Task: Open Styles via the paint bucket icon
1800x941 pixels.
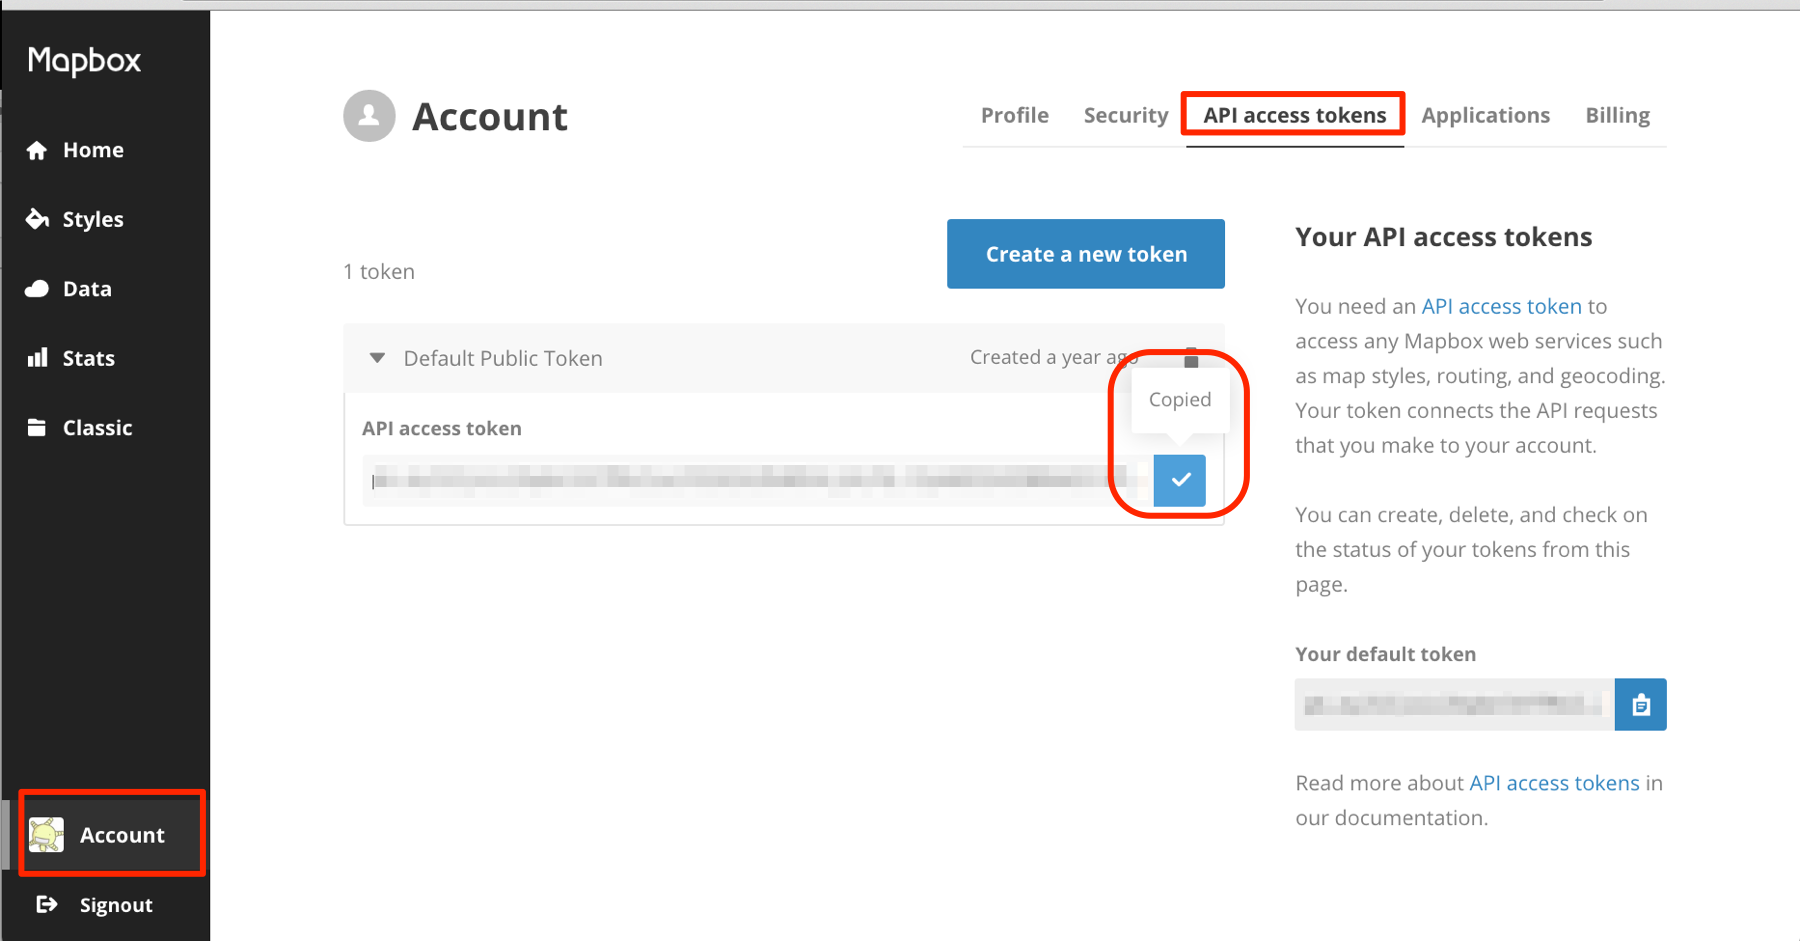Action: [37, 219]
